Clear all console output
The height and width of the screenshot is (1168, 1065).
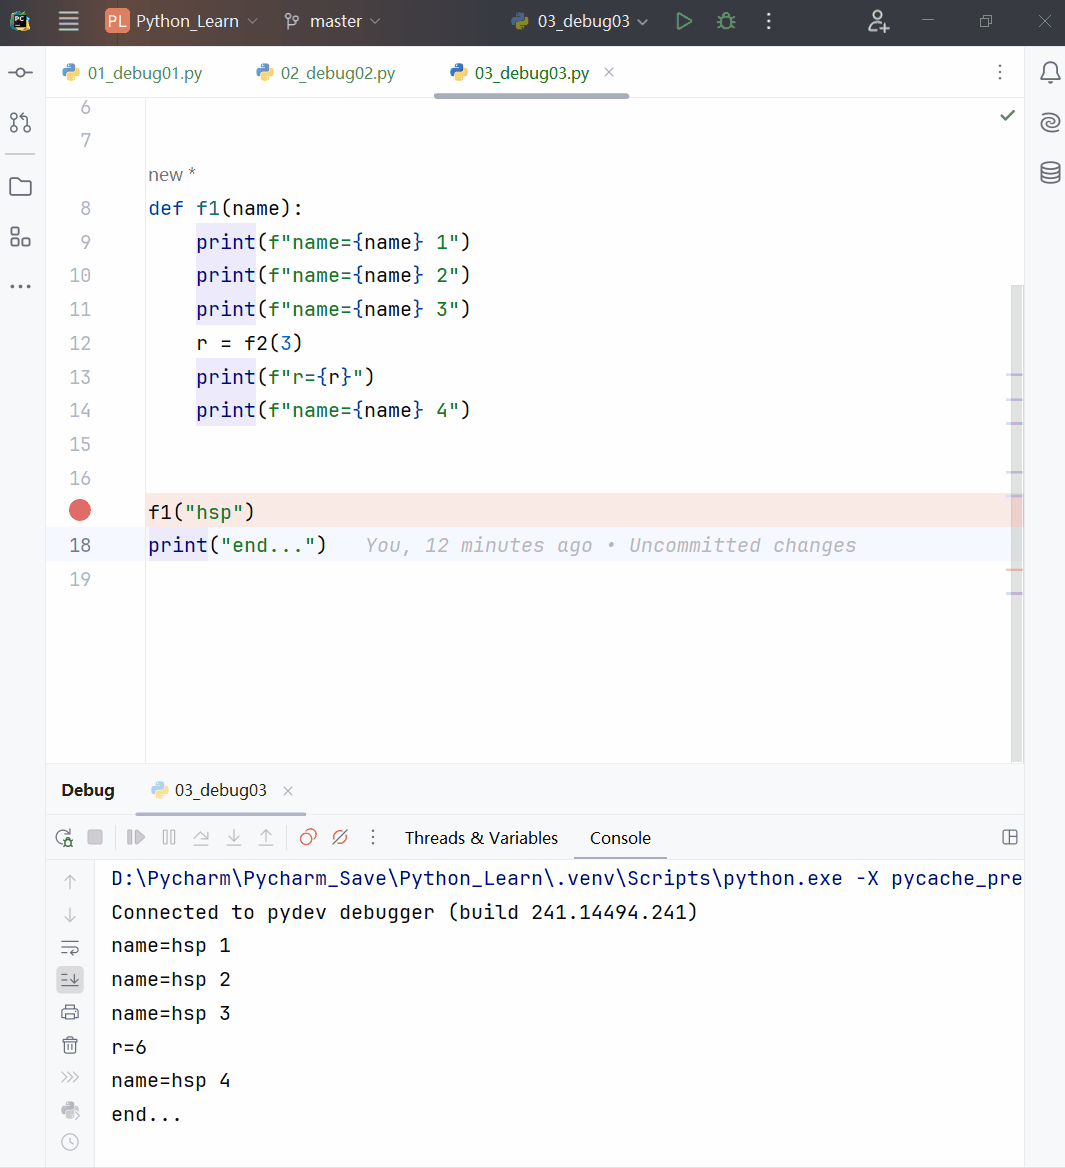70,1045
